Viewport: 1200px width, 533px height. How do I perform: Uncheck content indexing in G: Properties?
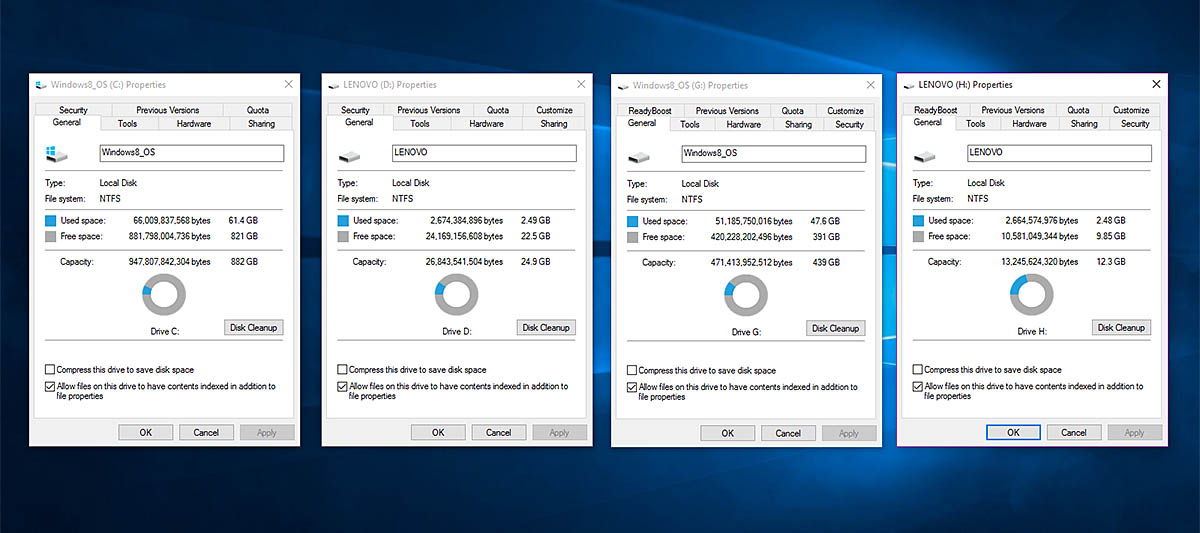coord(632,387)
